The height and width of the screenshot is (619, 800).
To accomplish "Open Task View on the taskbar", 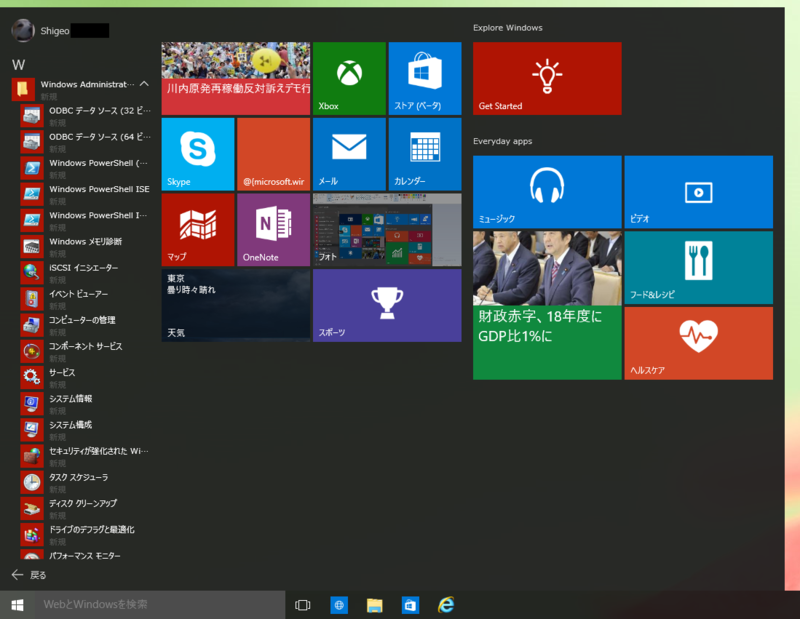I will (x=303, y=605).
